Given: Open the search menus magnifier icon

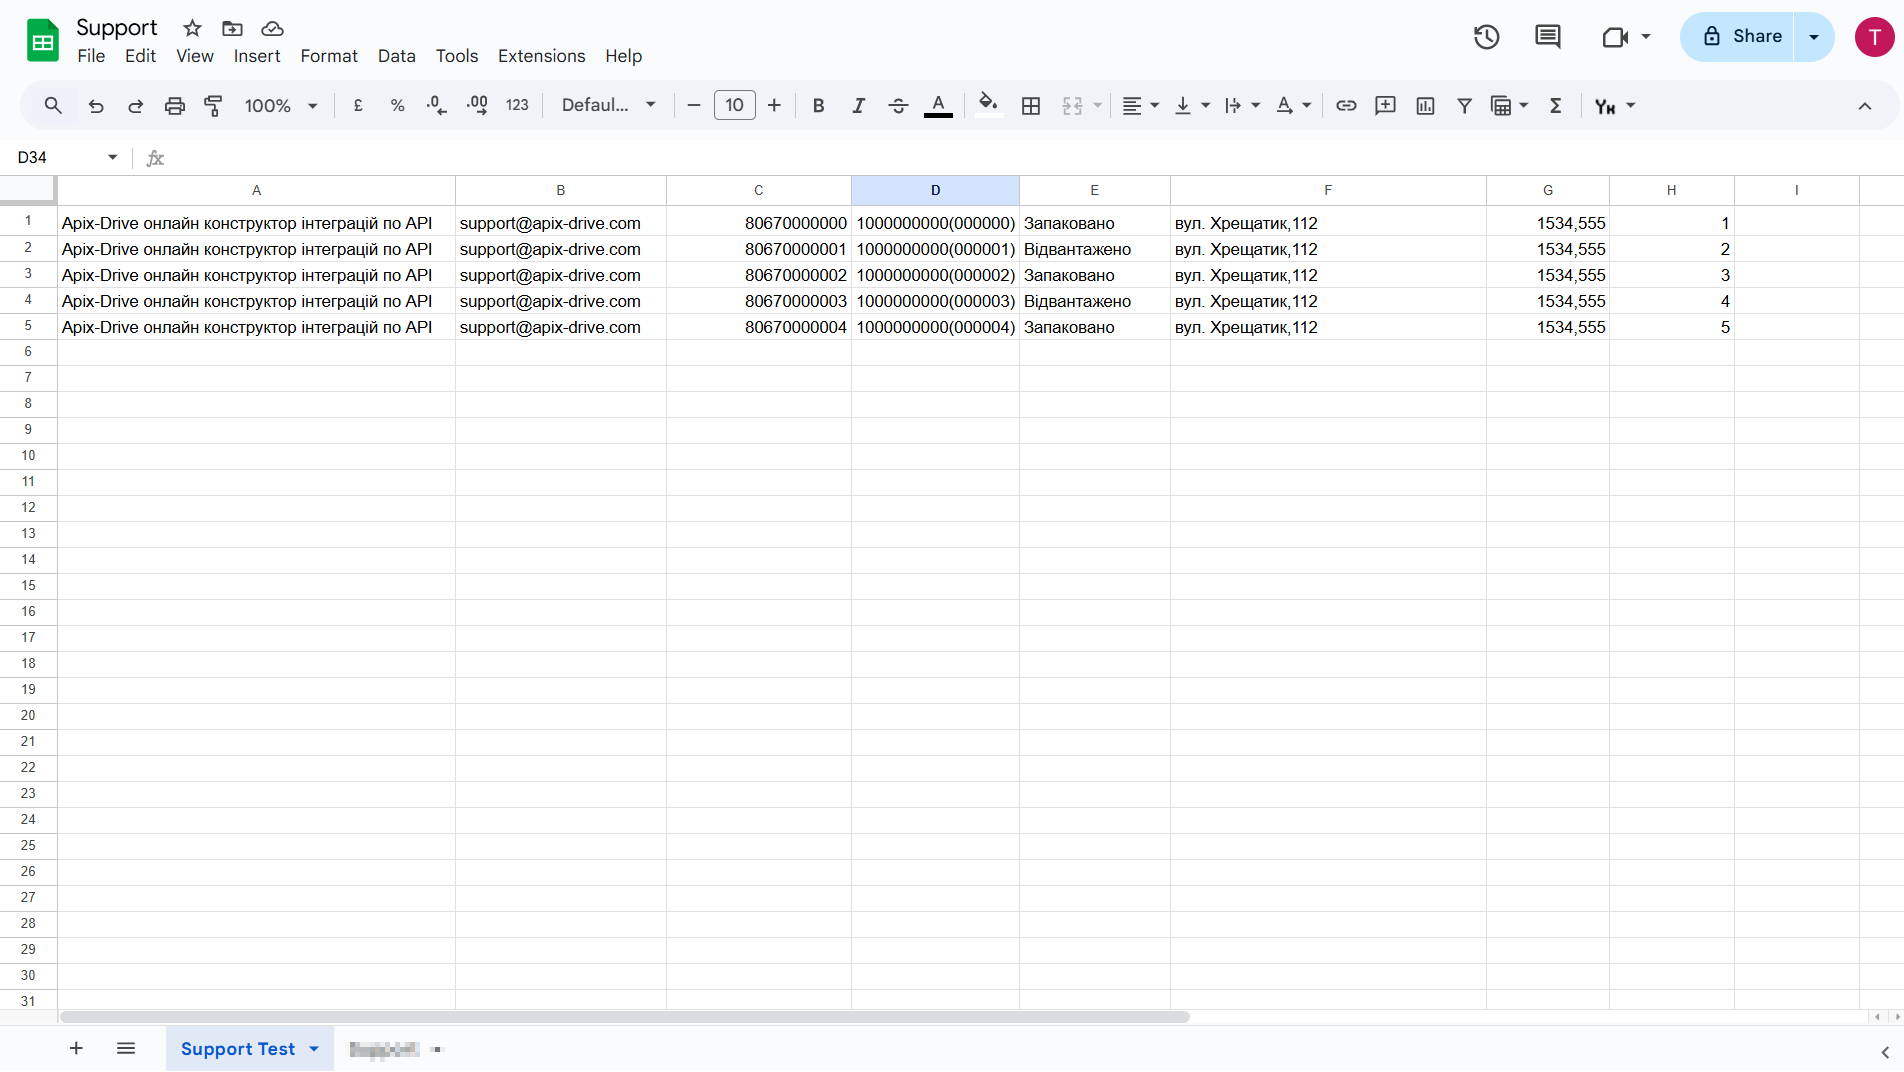Looking at the screenshot, I should pos(53,105).
